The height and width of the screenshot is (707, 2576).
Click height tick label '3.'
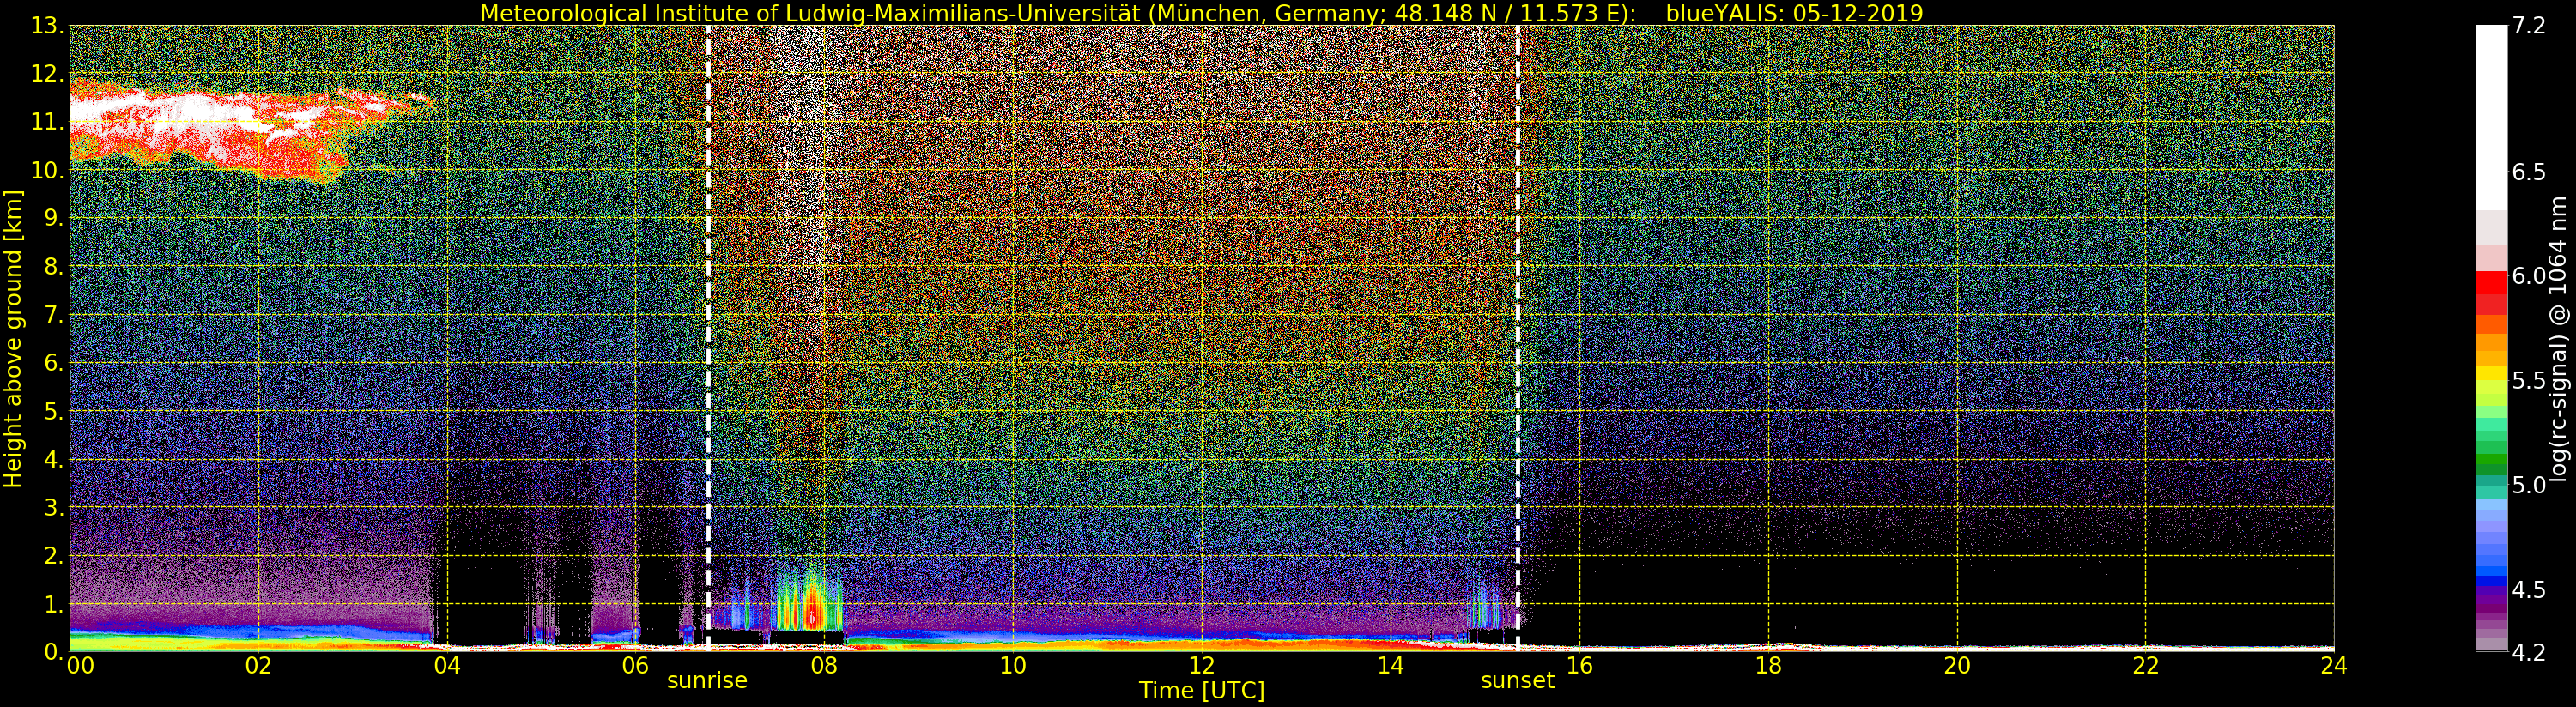point(53,507)
